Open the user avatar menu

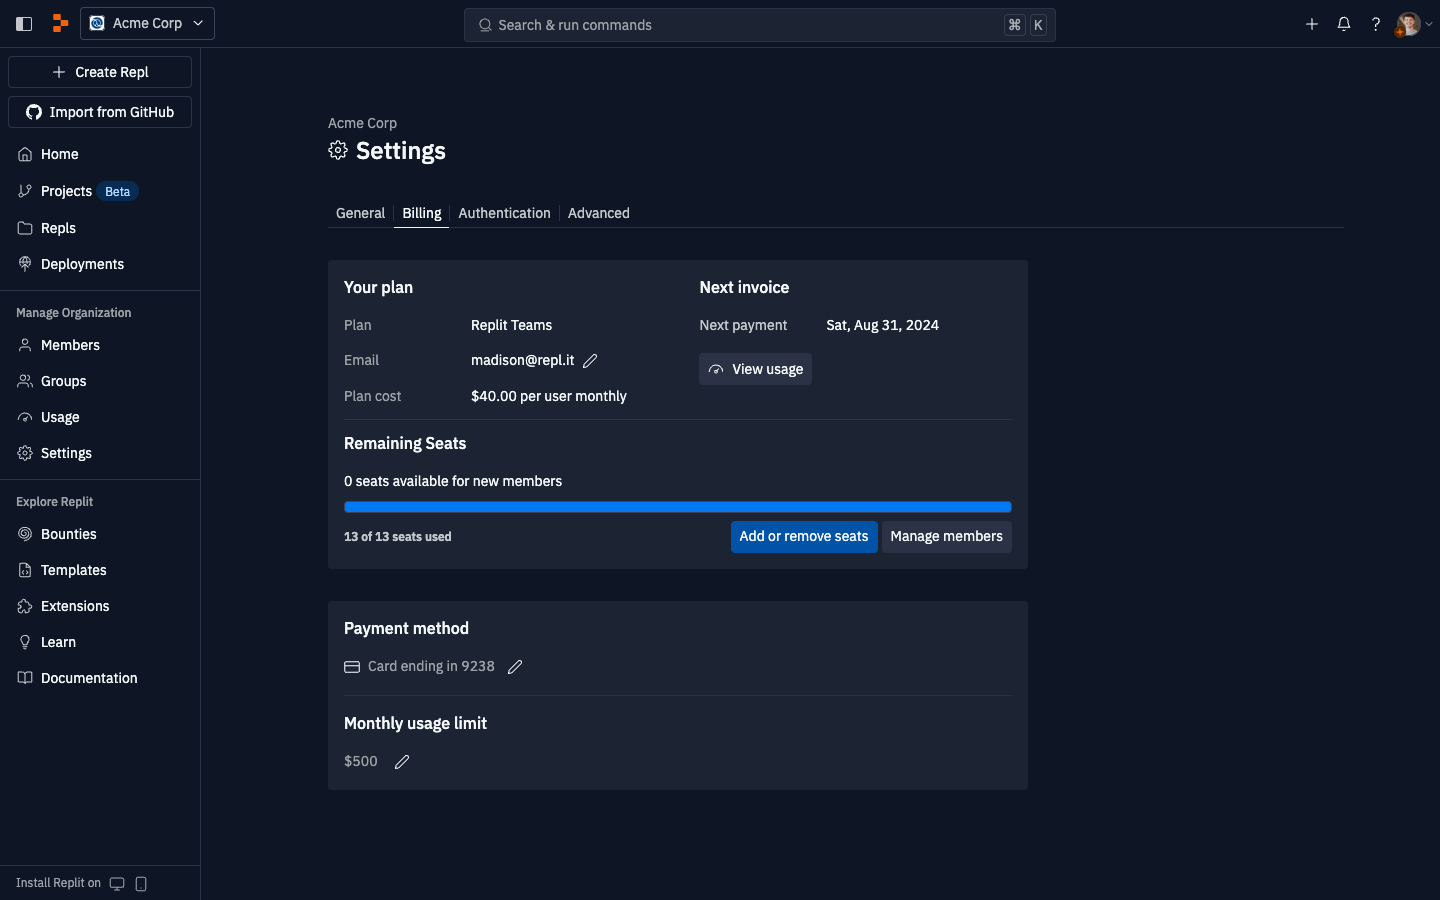pyautogui.click(x=1414, y=24)
